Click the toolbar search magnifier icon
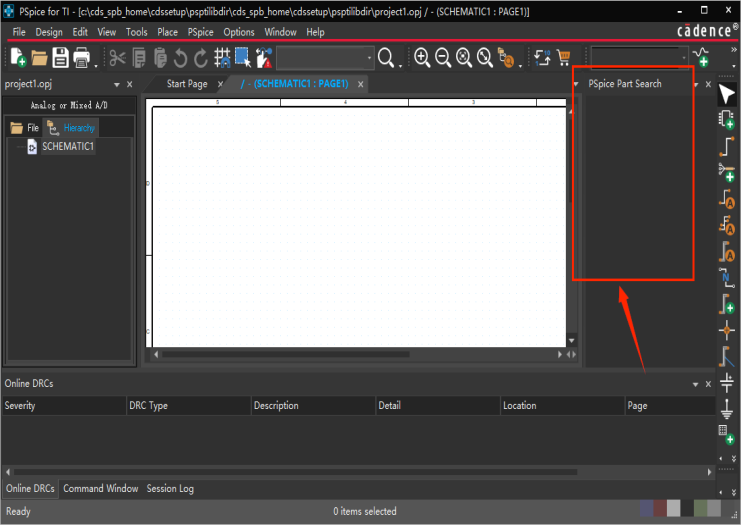Screen dimensions: 741x525 point(386,58)
